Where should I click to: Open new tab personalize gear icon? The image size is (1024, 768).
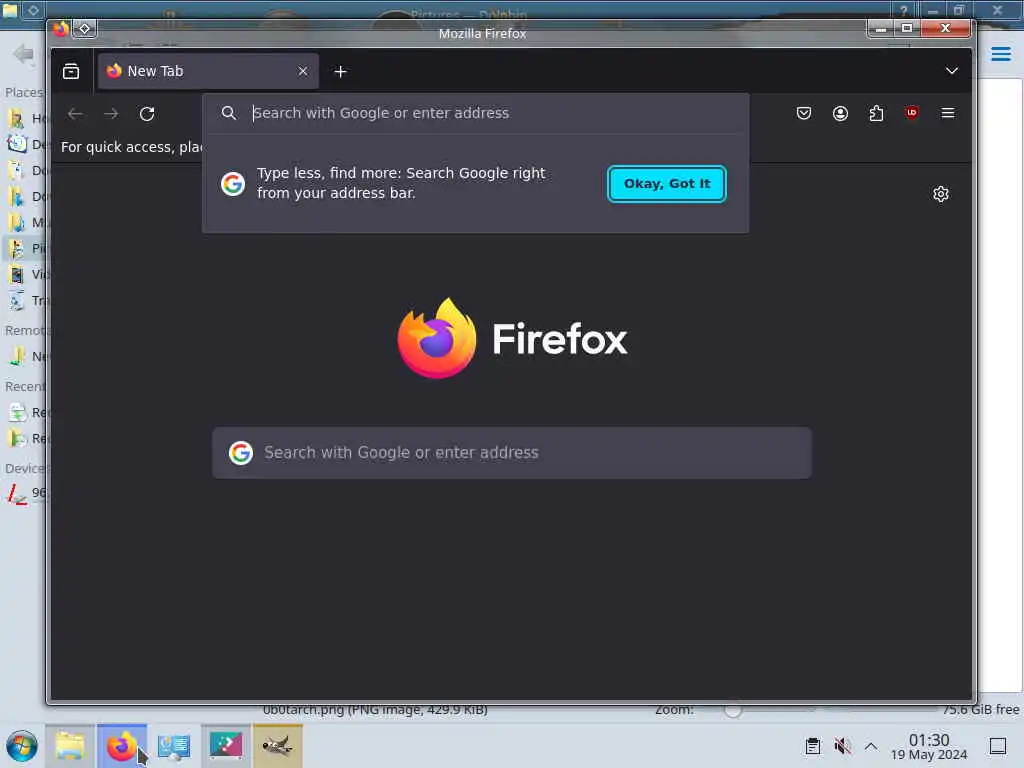940,194
